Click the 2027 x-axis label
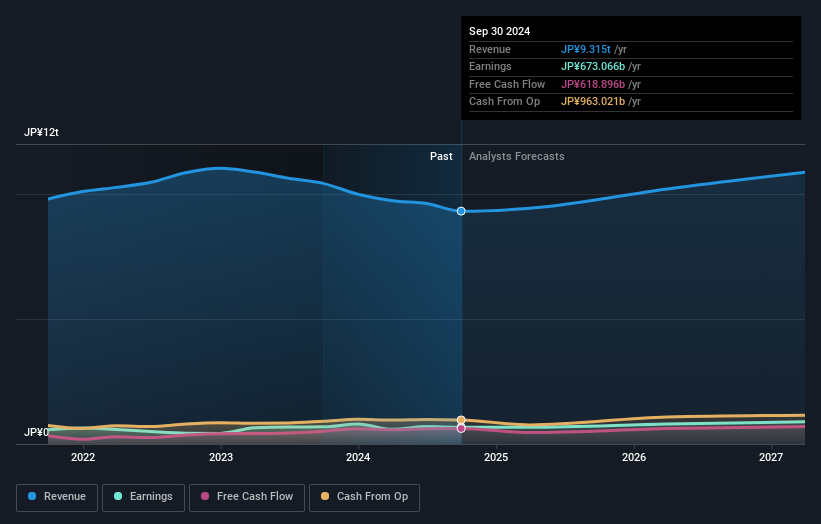The image size is (821, 524). (771, 458)
